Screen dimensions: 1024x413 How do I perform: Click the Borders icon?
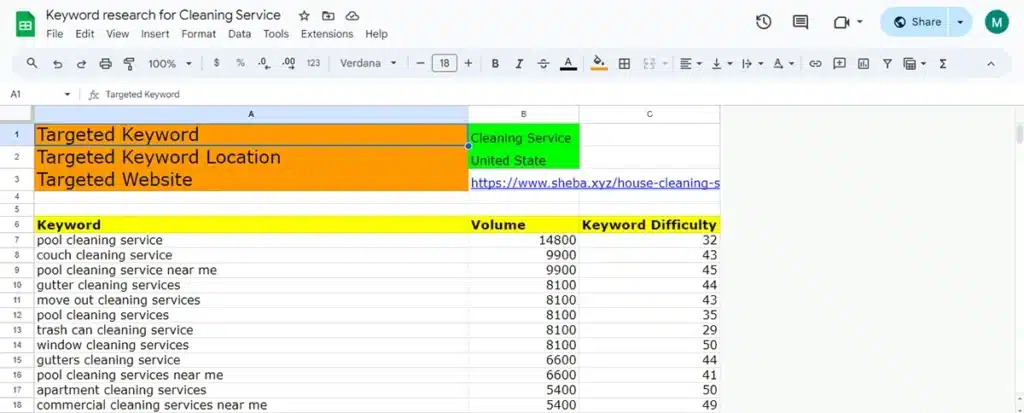(624, 63)
